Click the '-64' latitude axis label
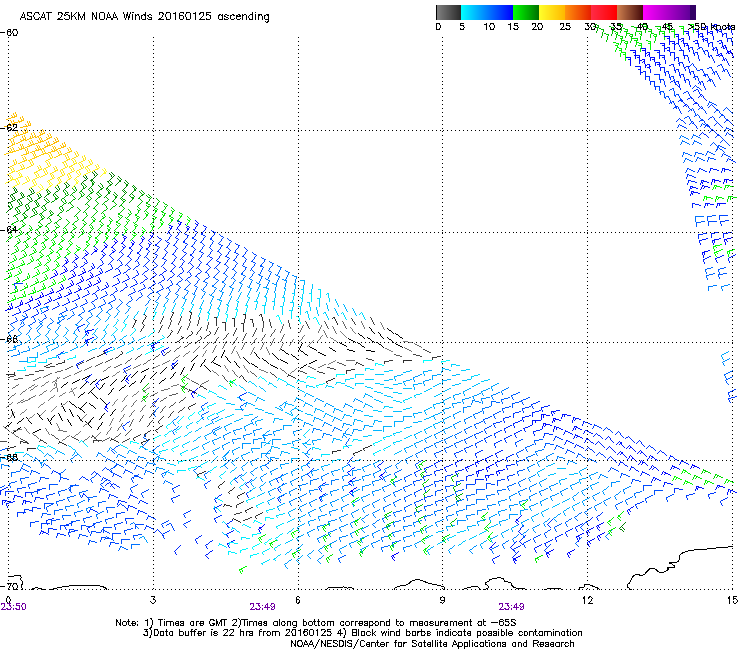The height and width of the screenshot is (650, 740). tap(9, 230)
